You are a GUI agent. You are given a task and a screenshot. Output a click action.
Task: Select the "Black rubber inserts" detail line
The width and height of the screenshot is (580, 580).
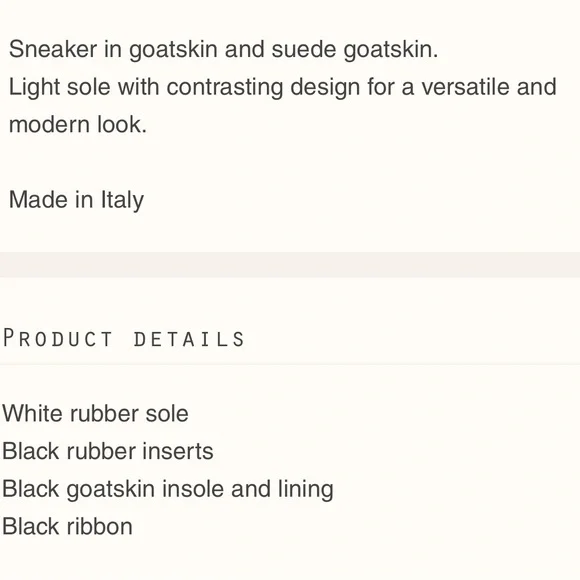(108, 451)
